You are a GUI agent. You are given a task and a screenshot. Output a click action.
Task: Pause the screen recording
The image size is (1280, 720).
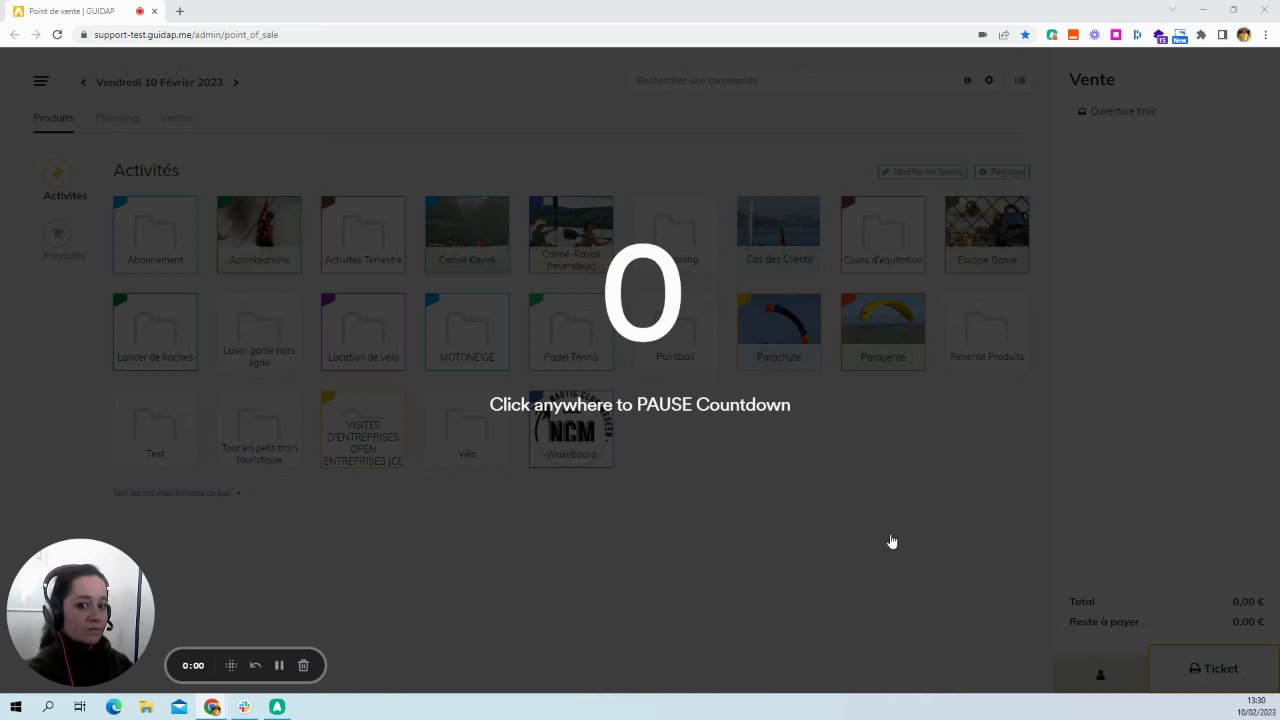tap(279, 665)
